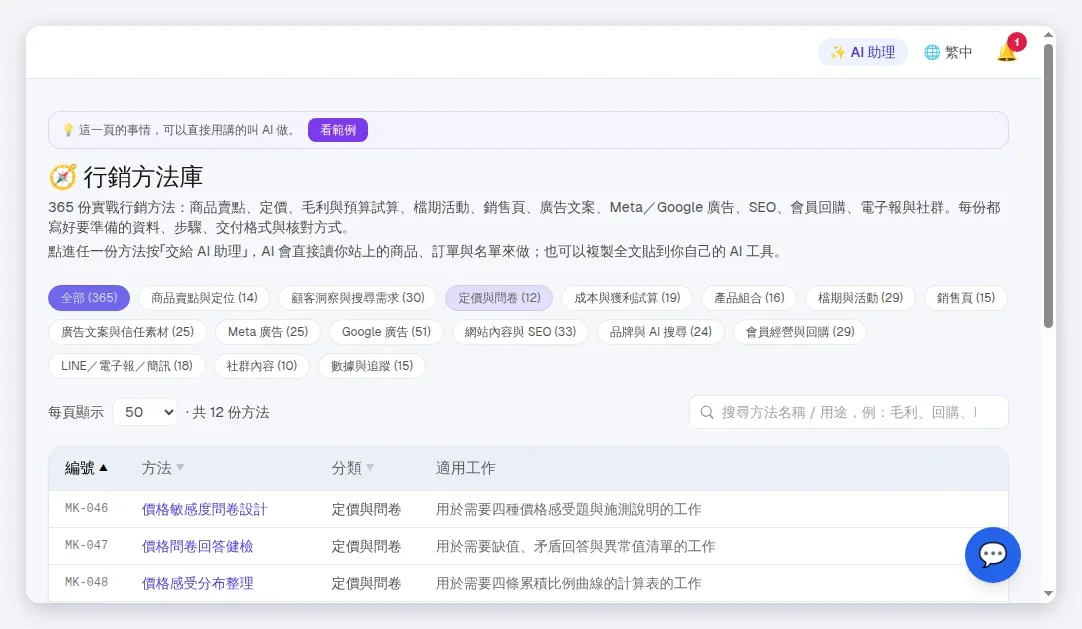
Task: Click the 看範例 button
Action: tap(337, 130)
